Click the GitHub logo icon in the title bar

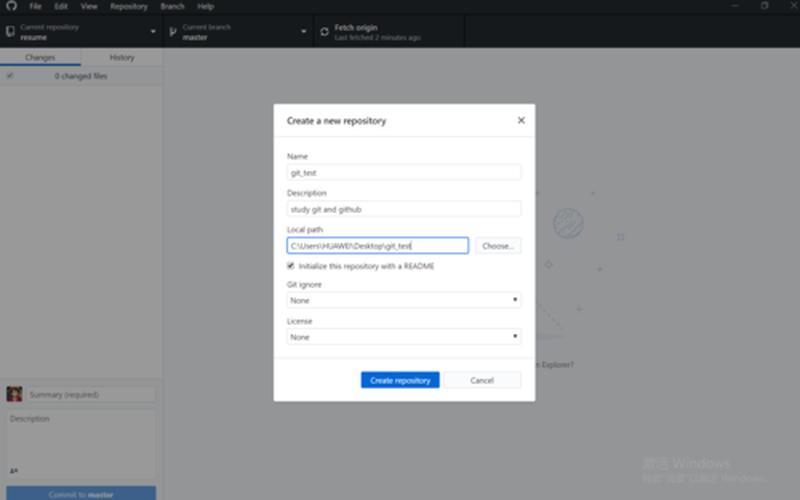[x=11, y=6]
